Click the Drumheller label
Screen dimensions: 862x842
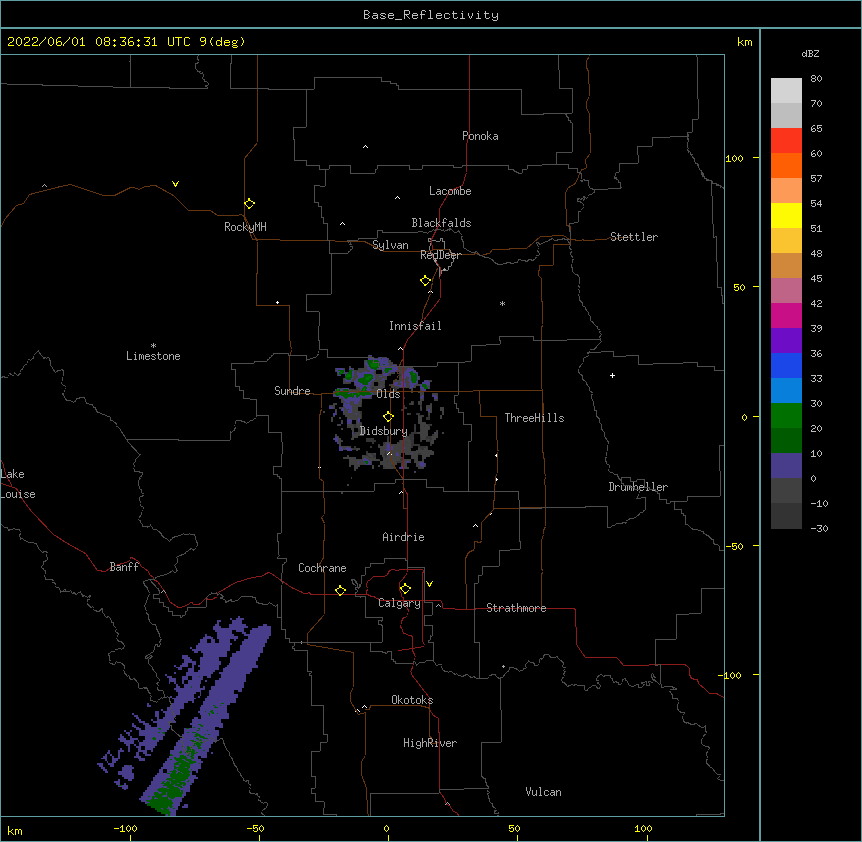[638, 487]
